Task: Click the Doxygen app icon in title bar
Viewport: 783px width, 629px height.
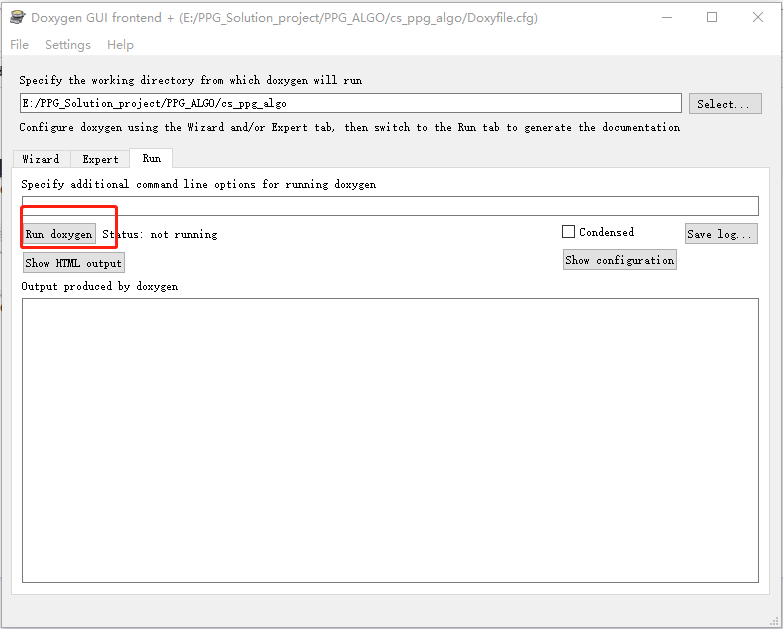Action: point(17,17)
